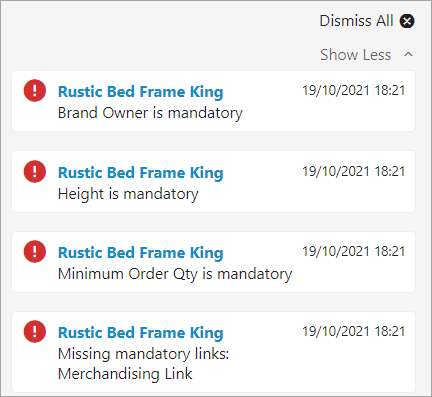
Task: Click the Merchandising Link message text
Action: coord(125,374)
